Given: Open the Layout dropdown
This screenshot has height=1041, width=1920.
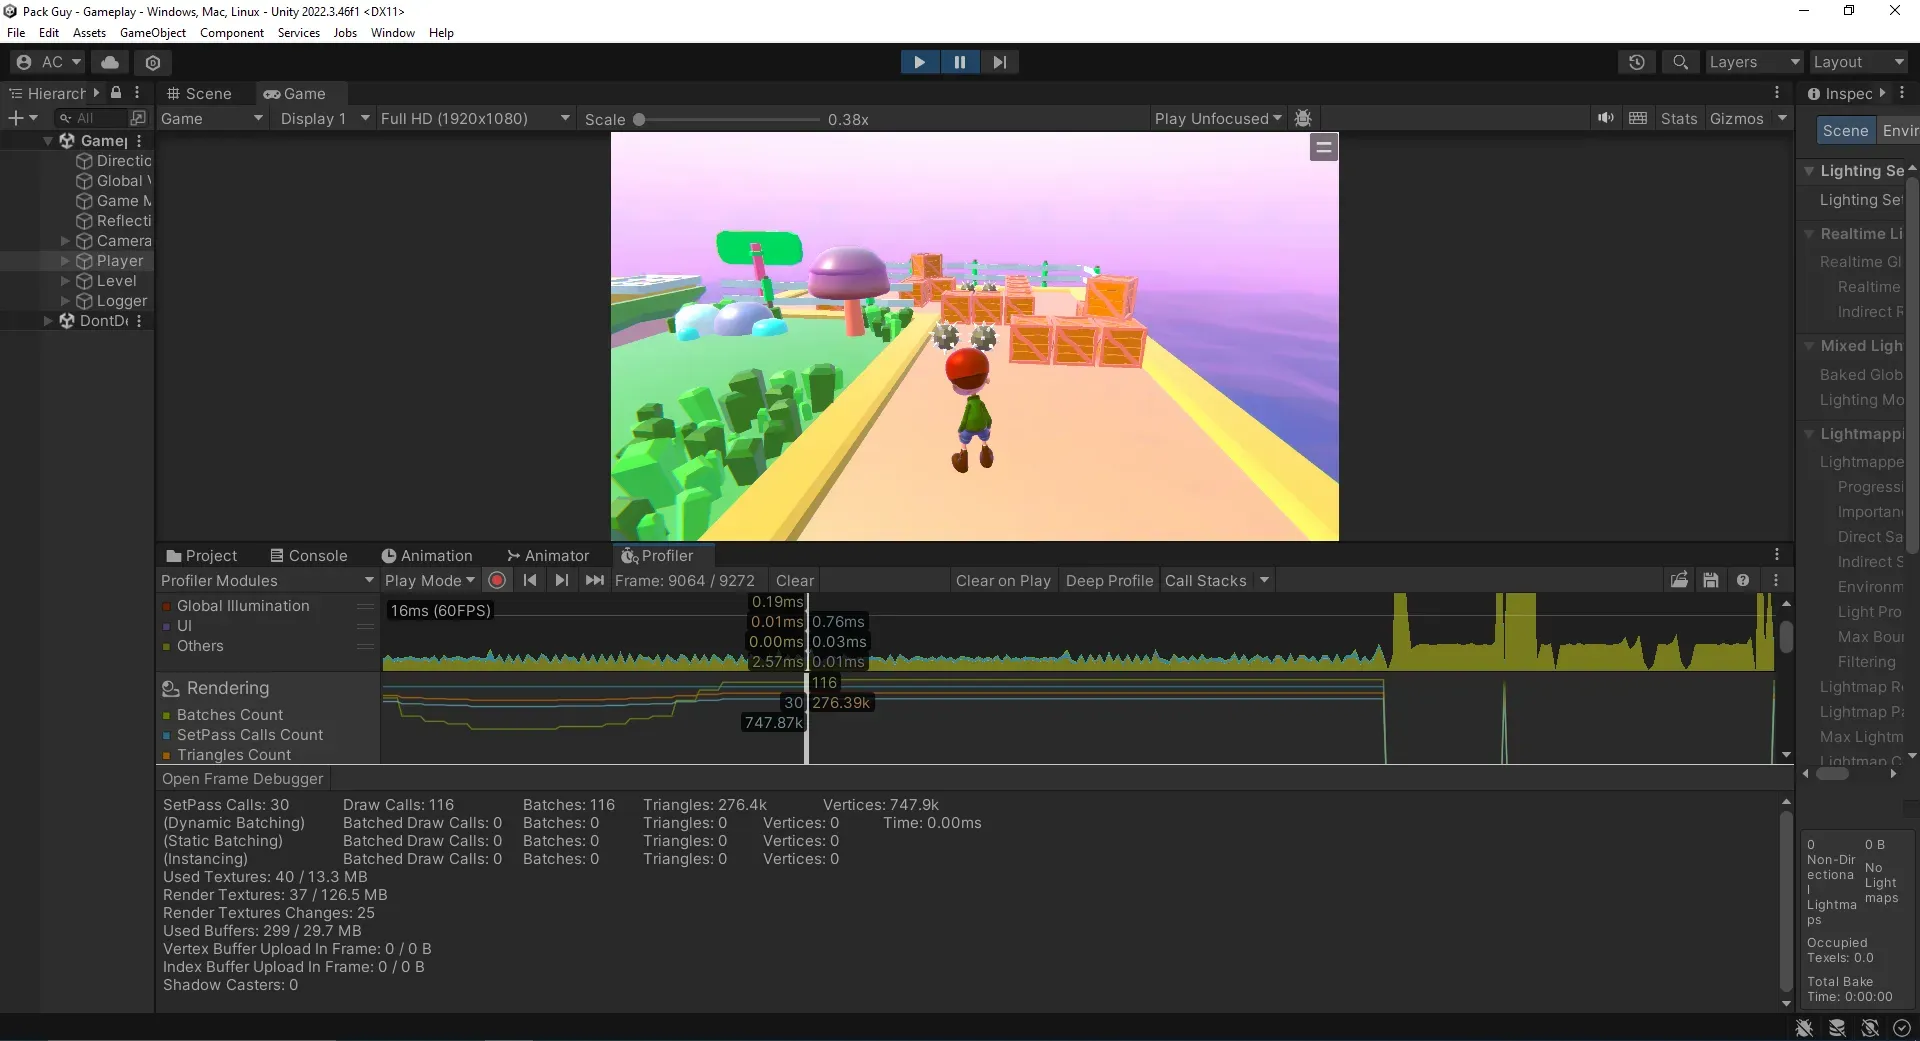Looking at the screenshot, I should (1858, 62).
